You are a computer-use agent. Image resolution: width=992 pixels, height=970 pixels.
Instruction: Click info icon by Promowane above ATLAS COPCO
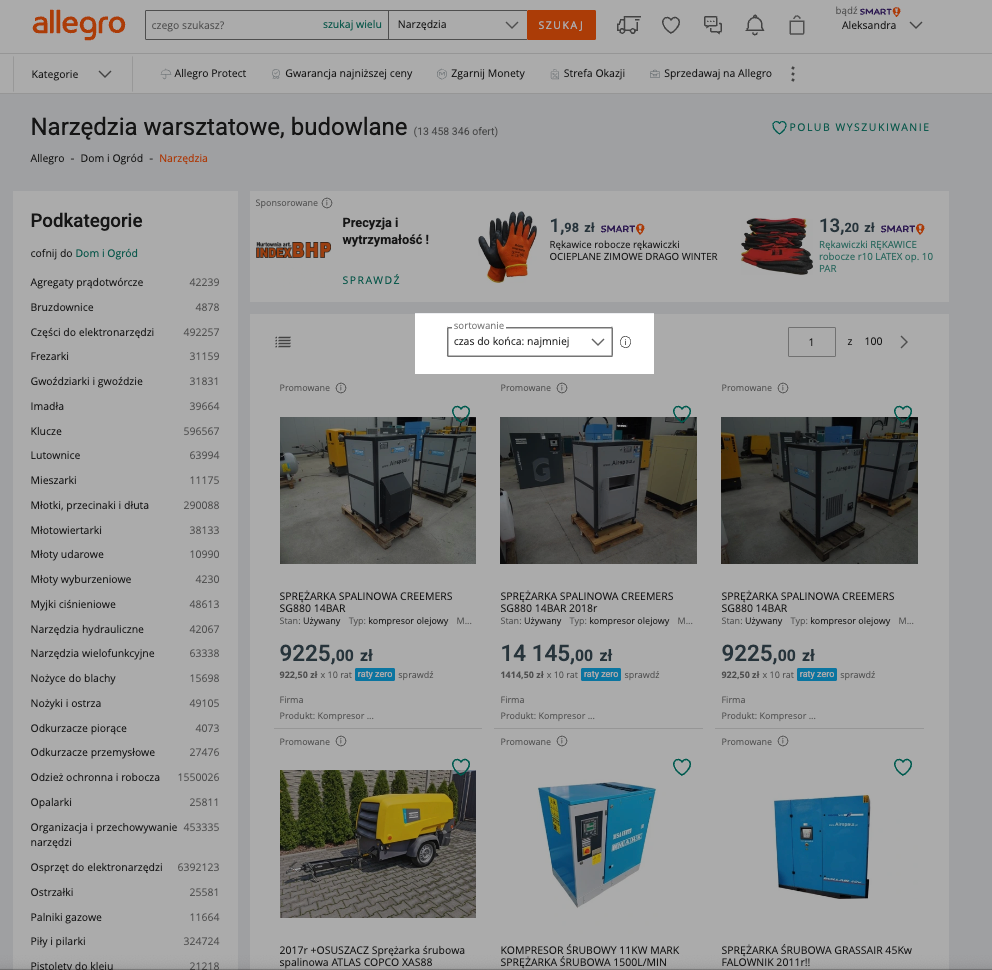click(x=341, y=742)
